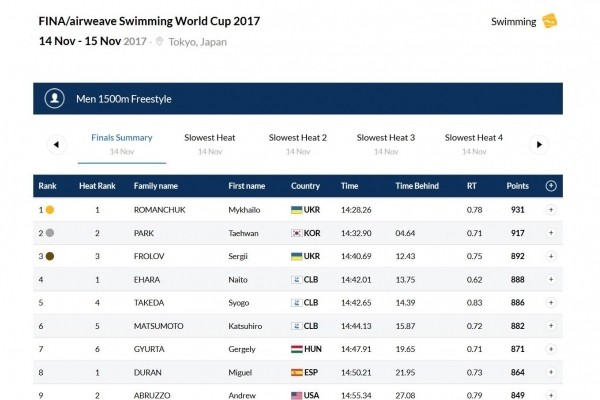Expand all rows with header plus icon
600x400 pixels.
click(x=550, y=186)
